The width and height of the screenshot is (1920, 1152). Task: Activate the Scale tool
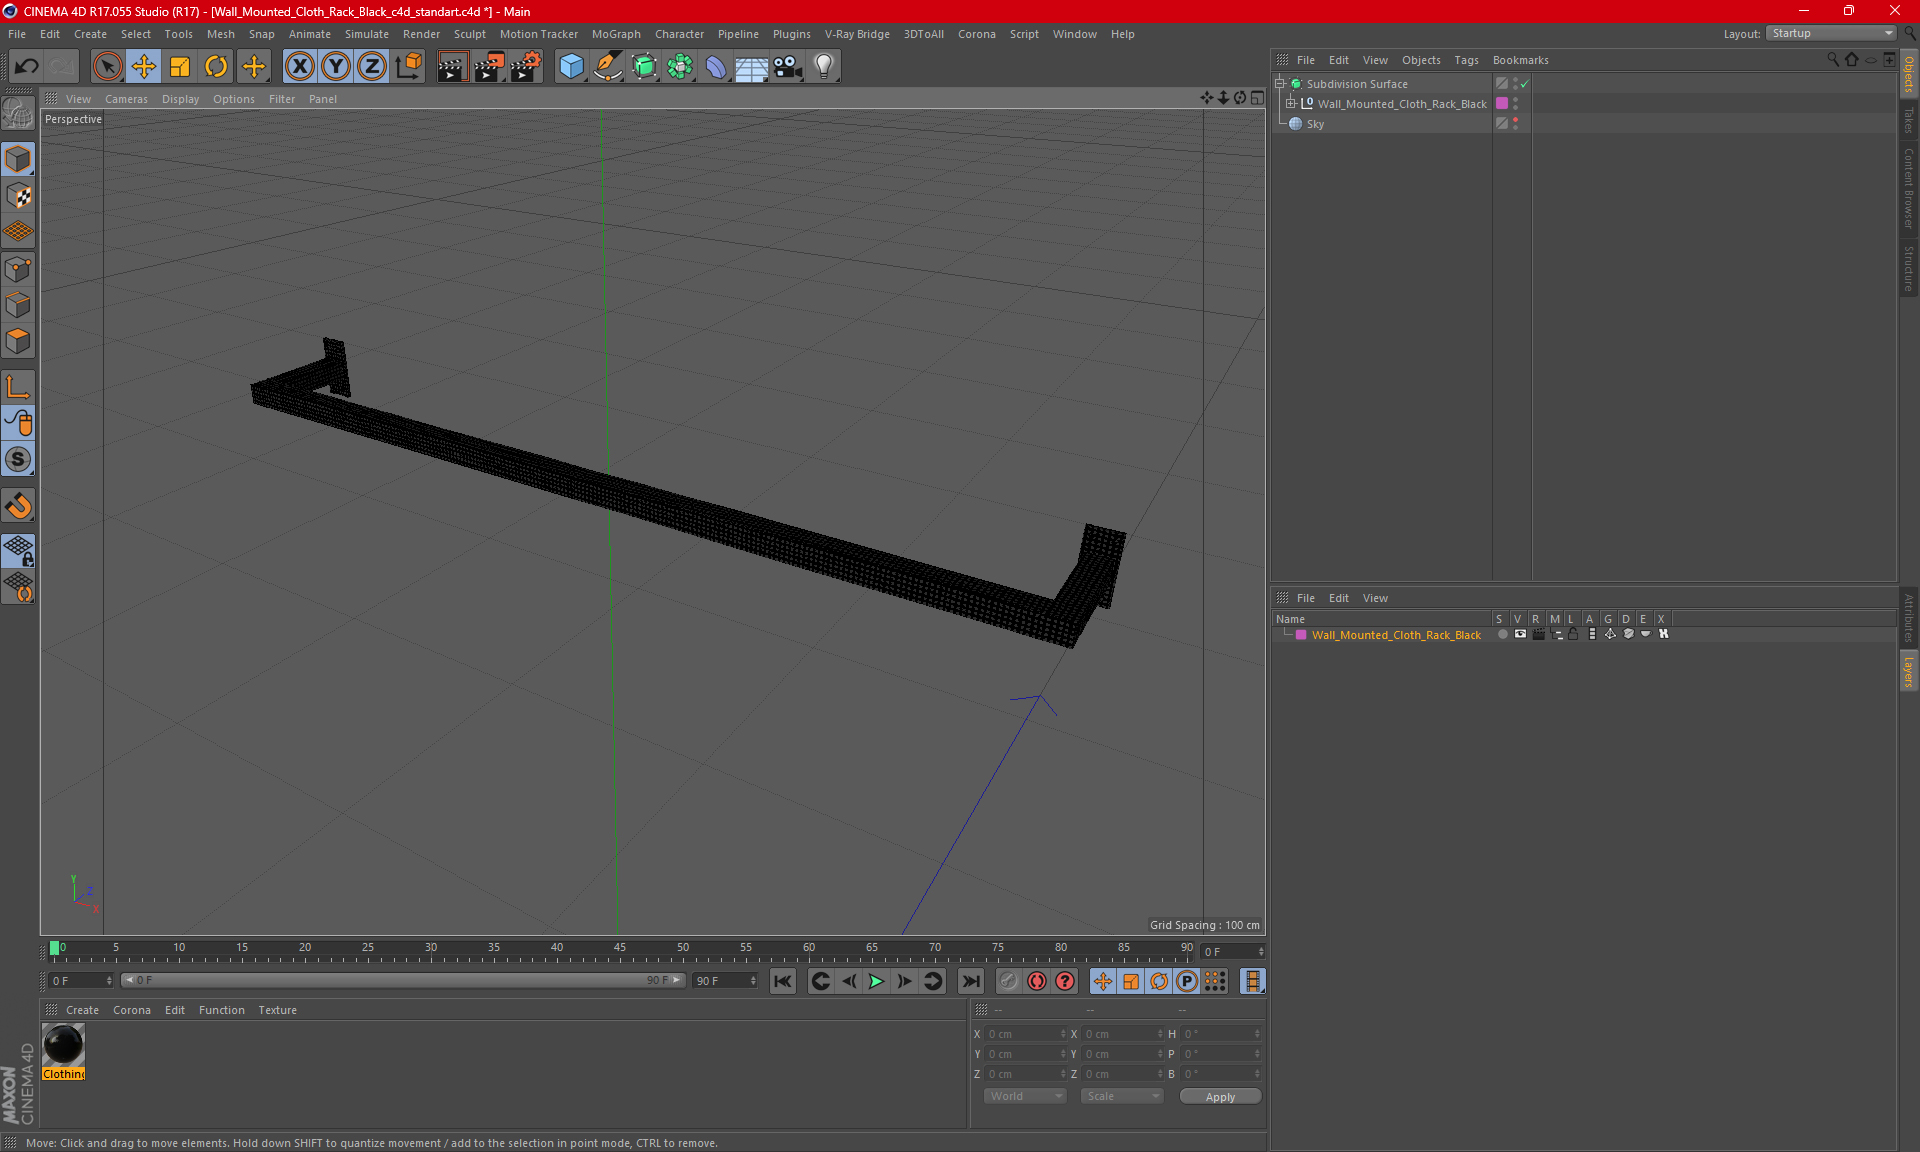tap(180, 66)
